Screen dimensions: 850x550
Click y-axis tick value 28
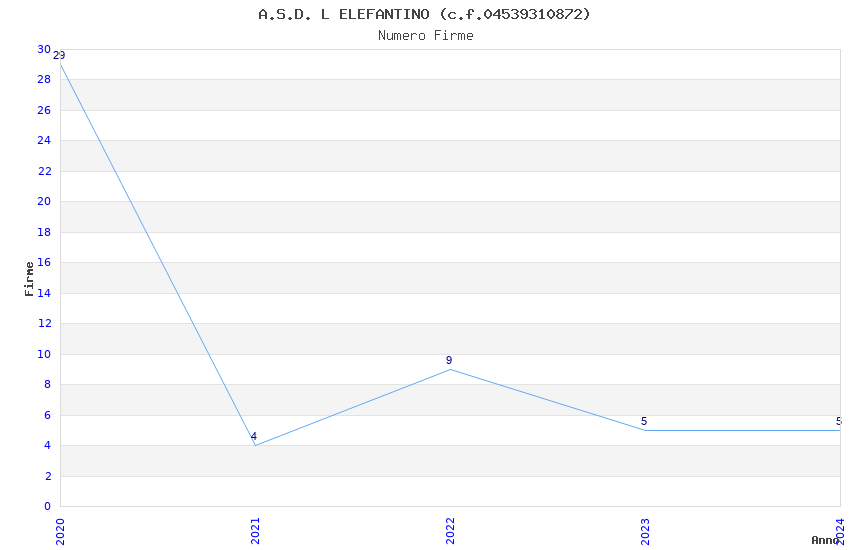tap(44, 80)
